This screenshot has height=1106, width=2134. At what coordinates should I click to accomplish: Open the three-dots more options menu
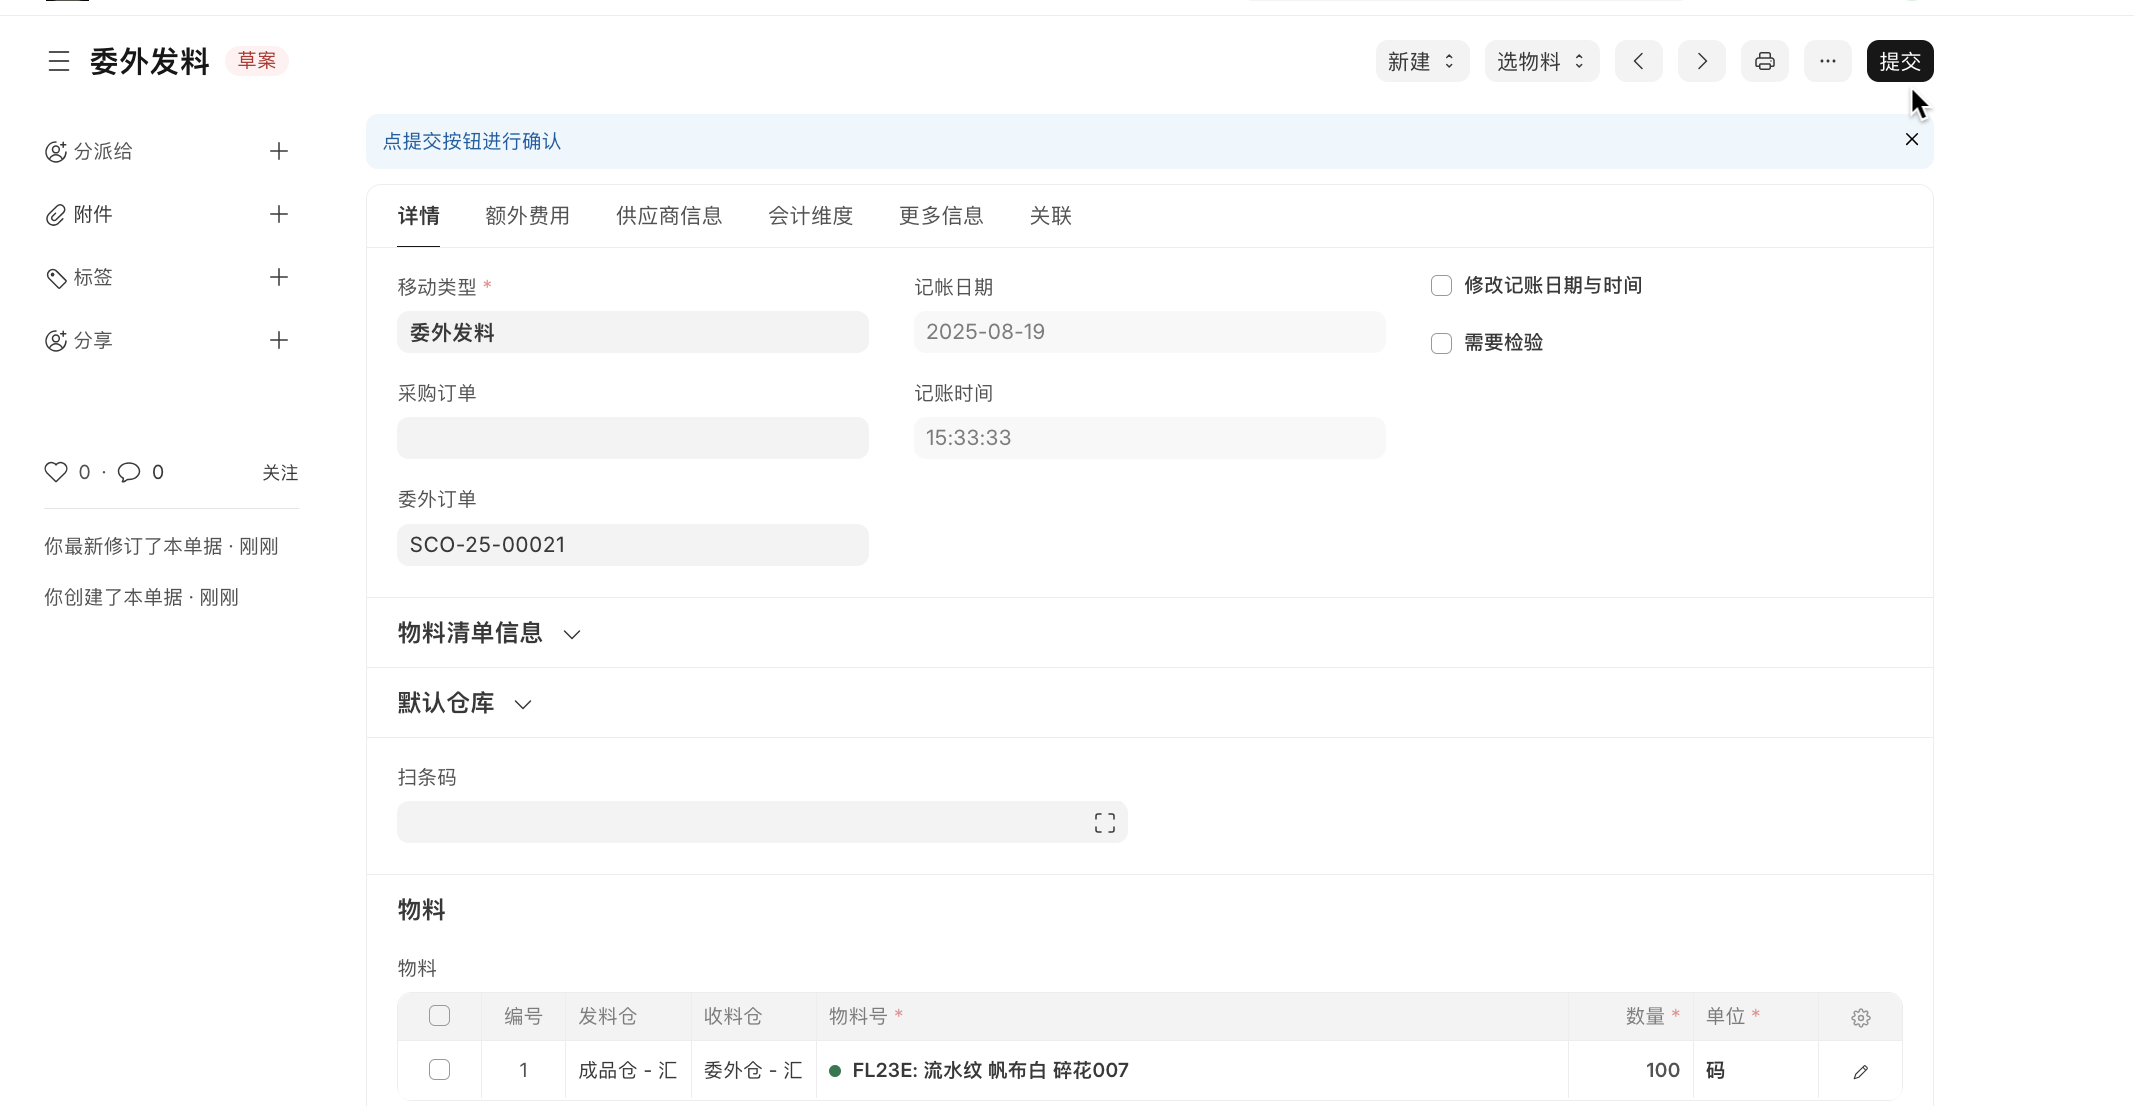point(1827,61)
